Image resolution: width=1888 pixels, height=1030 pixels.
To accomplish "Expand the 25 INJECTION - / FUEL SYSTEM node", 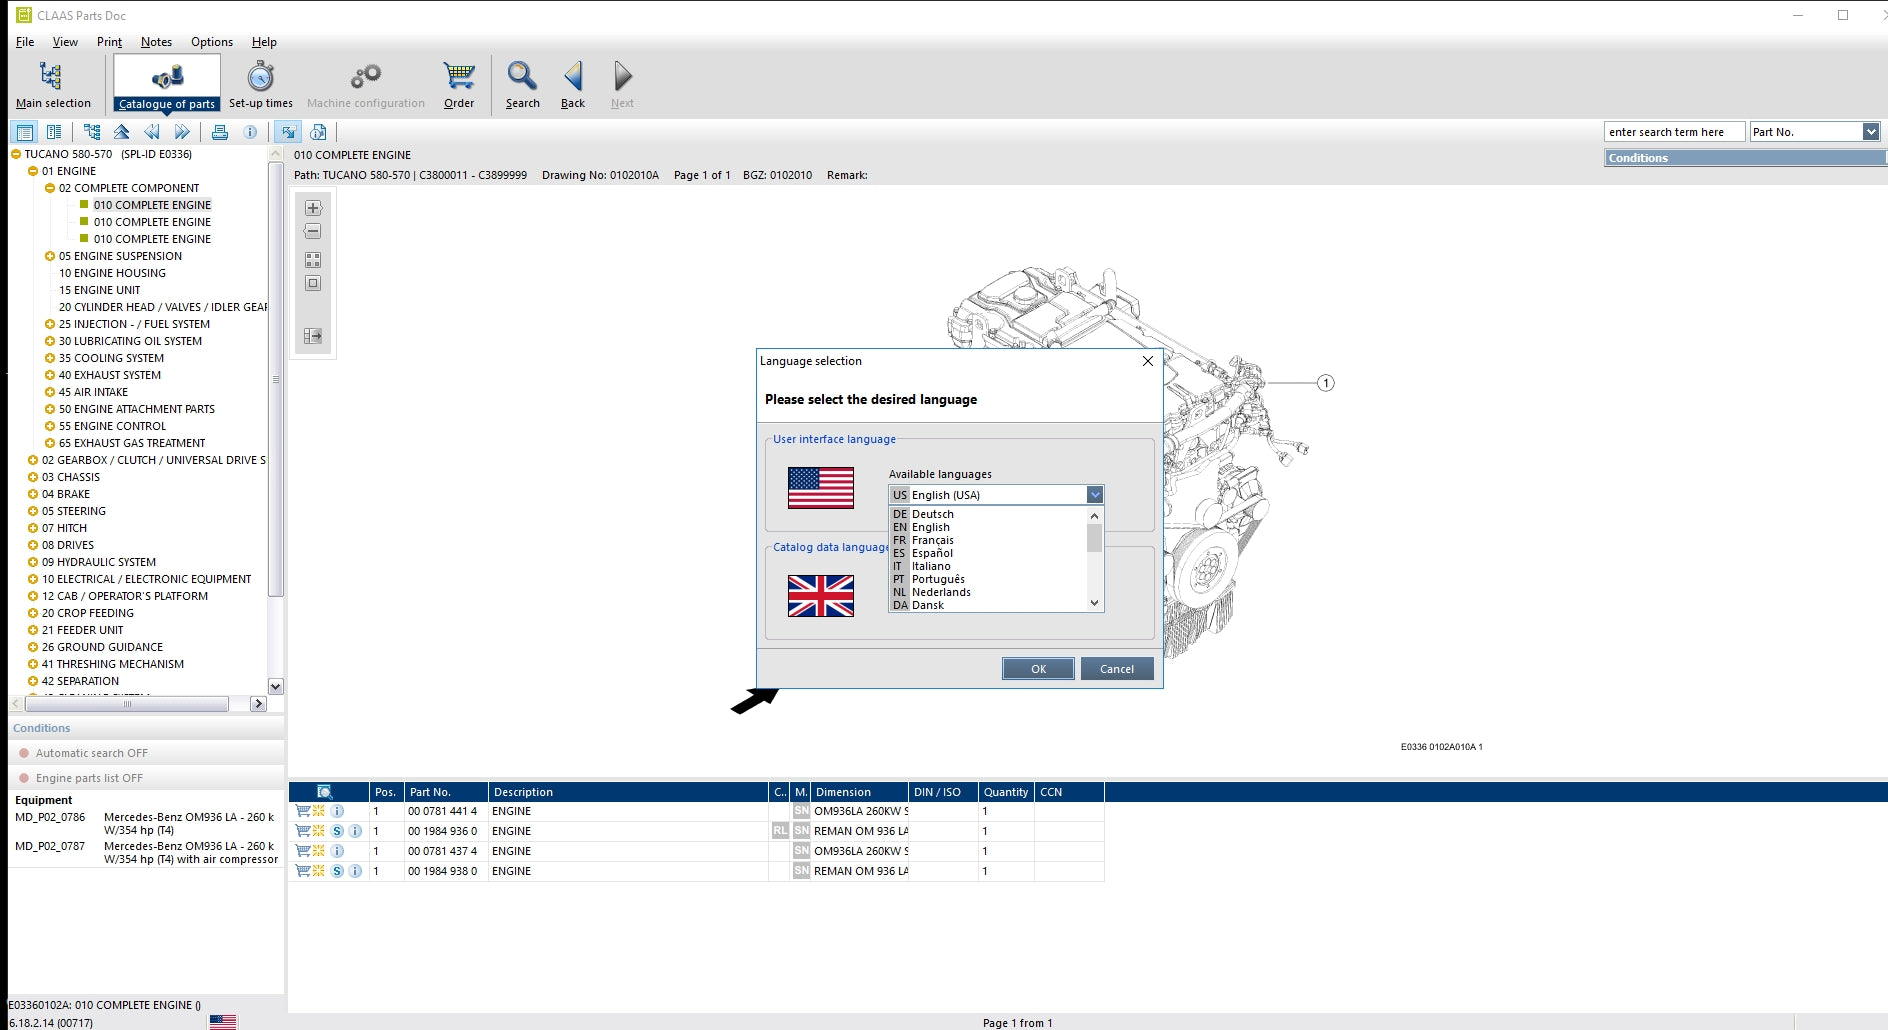I will click(50, 324).
